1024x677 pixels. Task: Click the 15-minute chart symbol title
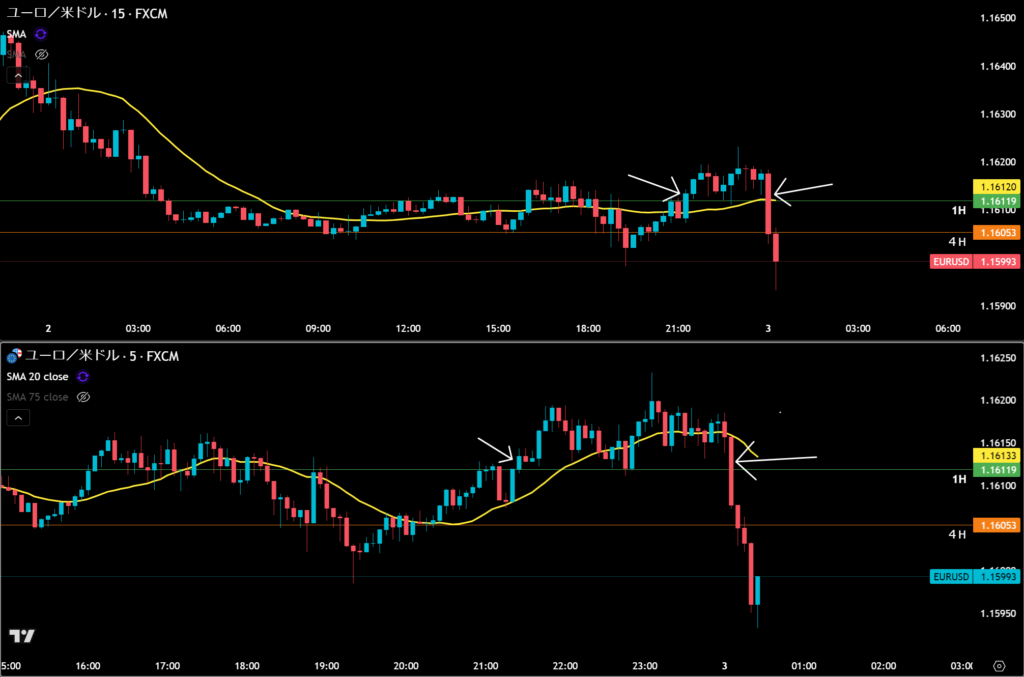pyautogui.click(x=85, y=14)
